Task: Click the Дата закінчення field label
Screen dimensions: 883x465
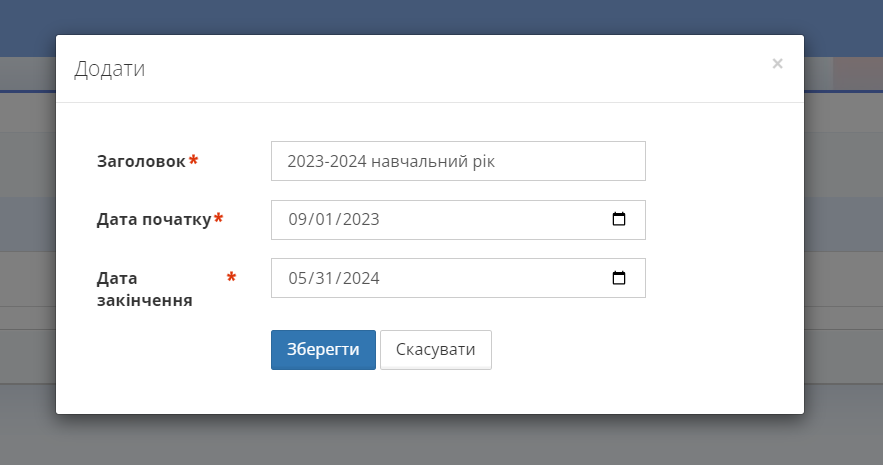Action: (144, 288)
